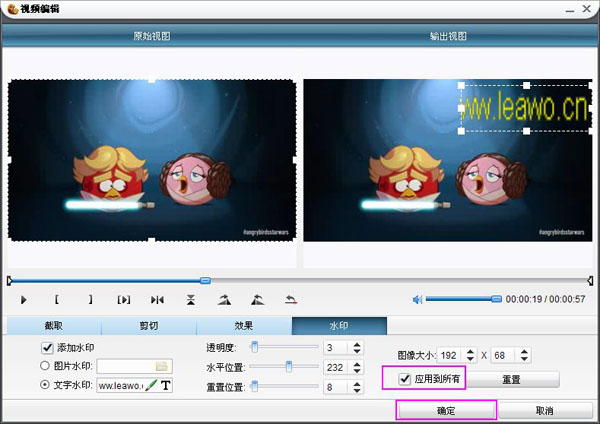Click the time display 00:00:19 / 00:00:57

pyautogui.click(x=545, y=299)
